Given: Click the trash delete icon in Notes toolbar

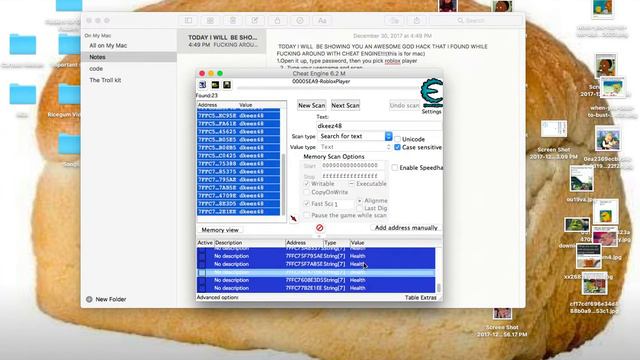Looking at the screenshot, I should [x=233, y=20].
